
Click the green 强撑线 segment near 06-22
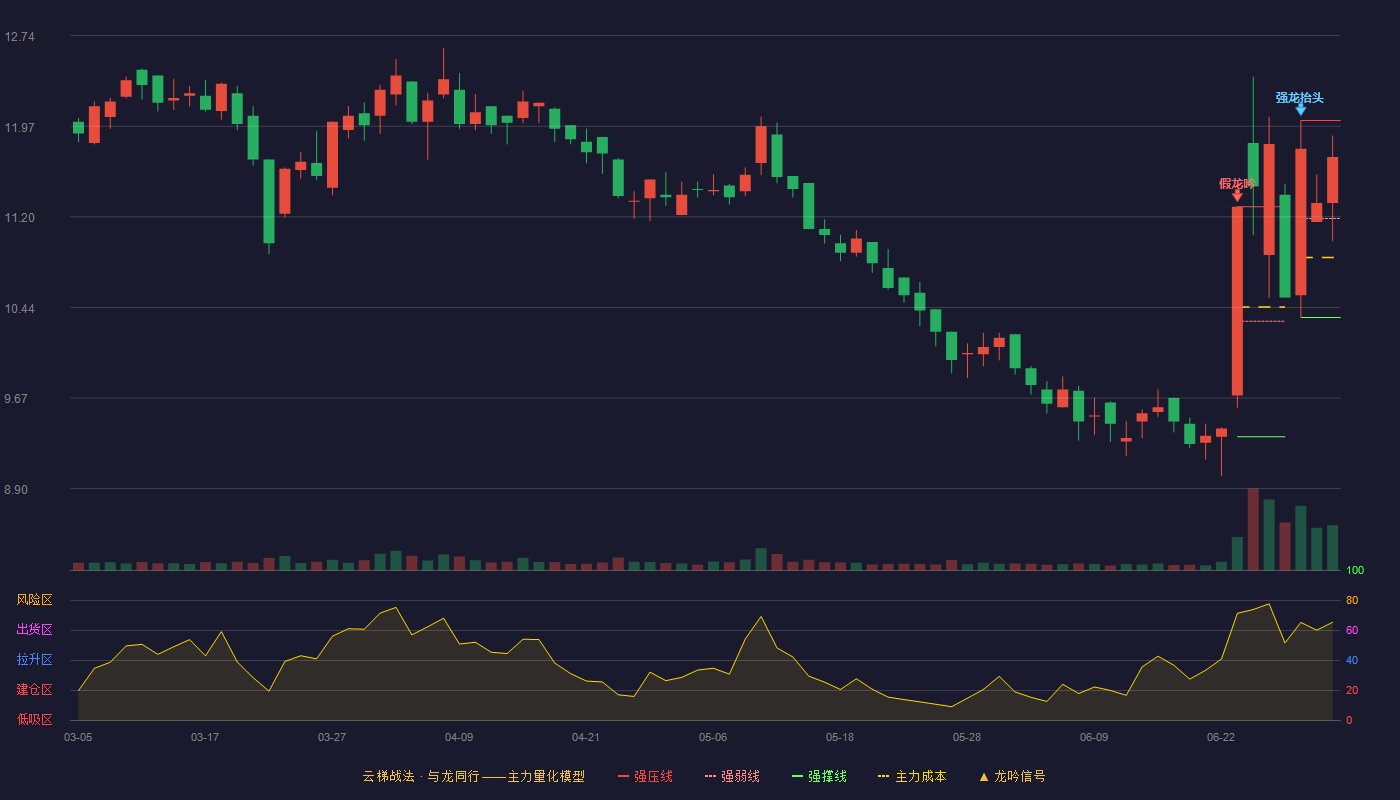[x=1261, y=437]
